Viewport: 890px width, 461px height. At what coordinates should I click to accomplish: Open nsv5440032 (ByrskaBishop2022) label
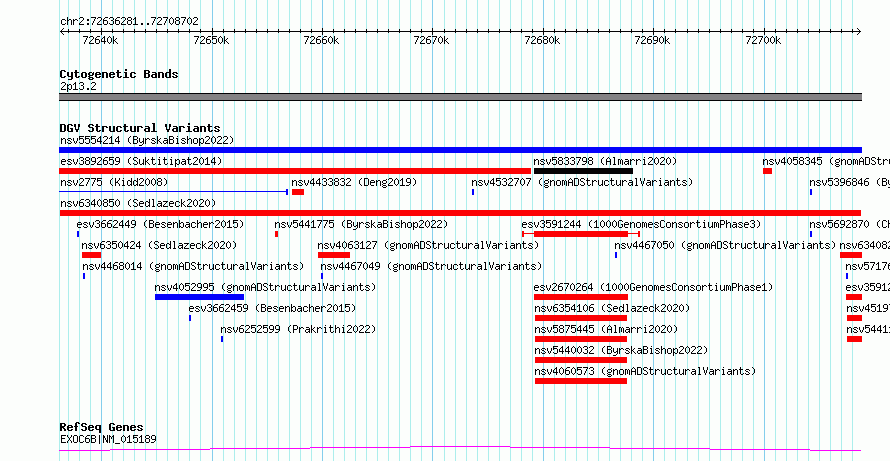622,350
